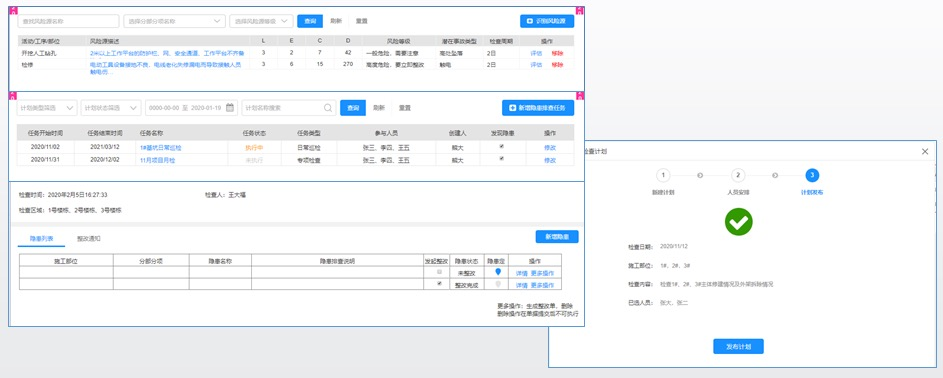943x378 pixels.
Task: Click the 日常巡检 task type cell
Action: point(309,147)
